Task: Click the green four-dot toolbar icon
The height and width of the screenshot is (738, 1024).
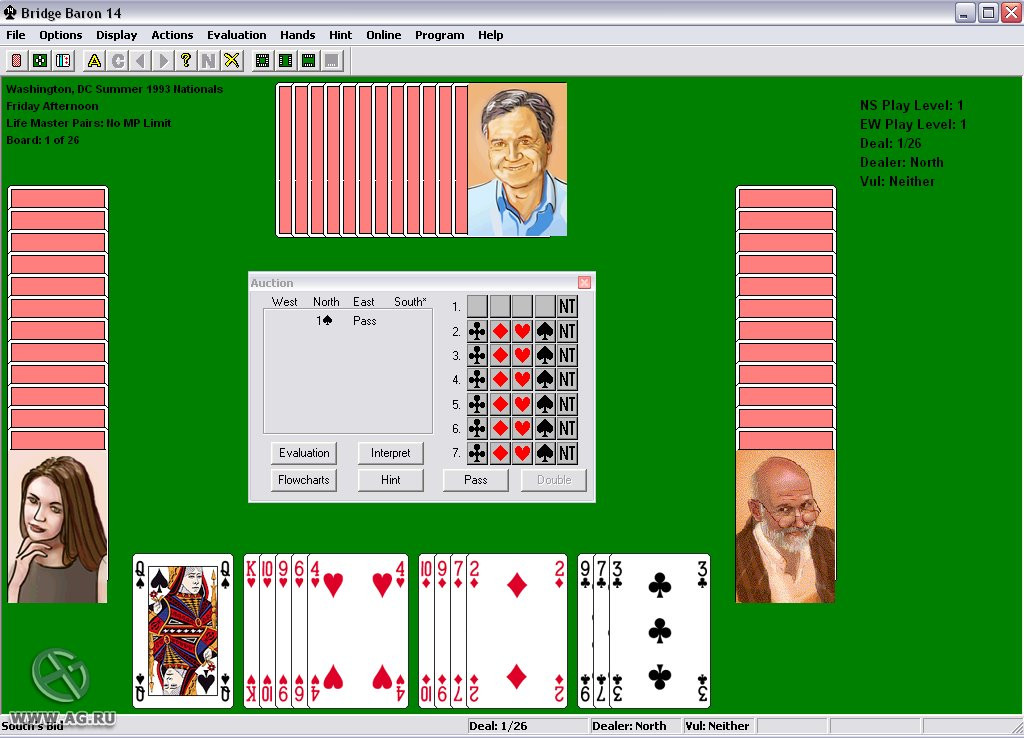Action: coord(40,61)
